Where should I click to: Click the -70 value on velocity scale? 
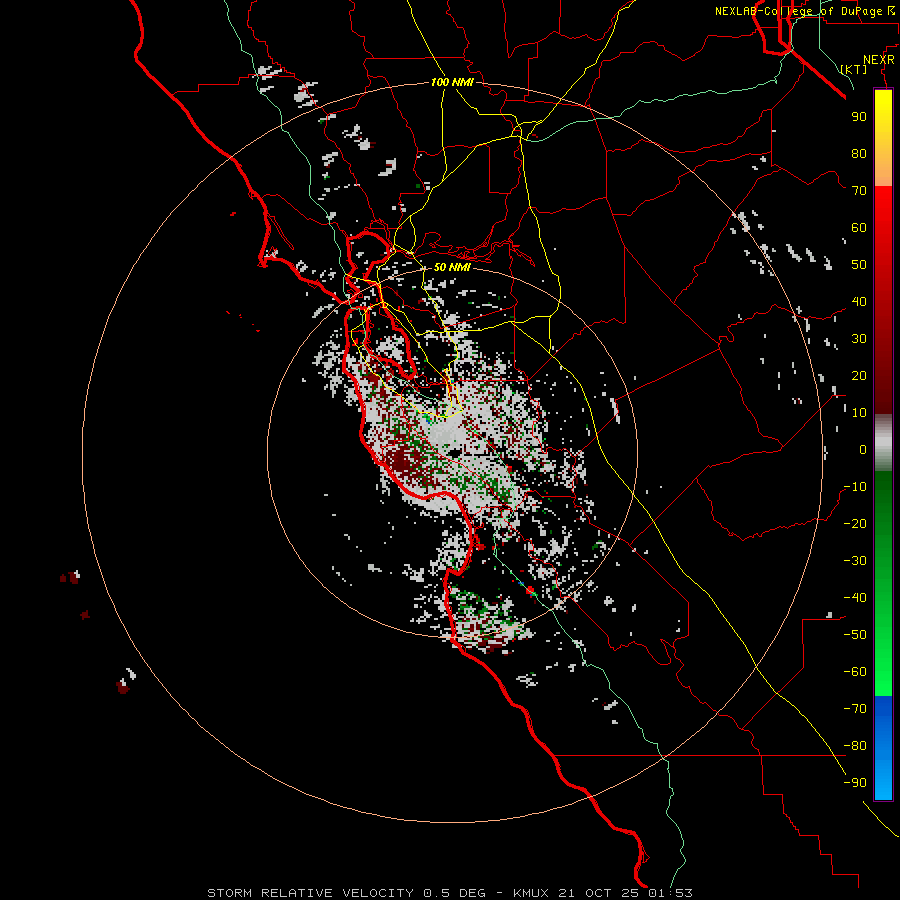(x=855, y=709)
